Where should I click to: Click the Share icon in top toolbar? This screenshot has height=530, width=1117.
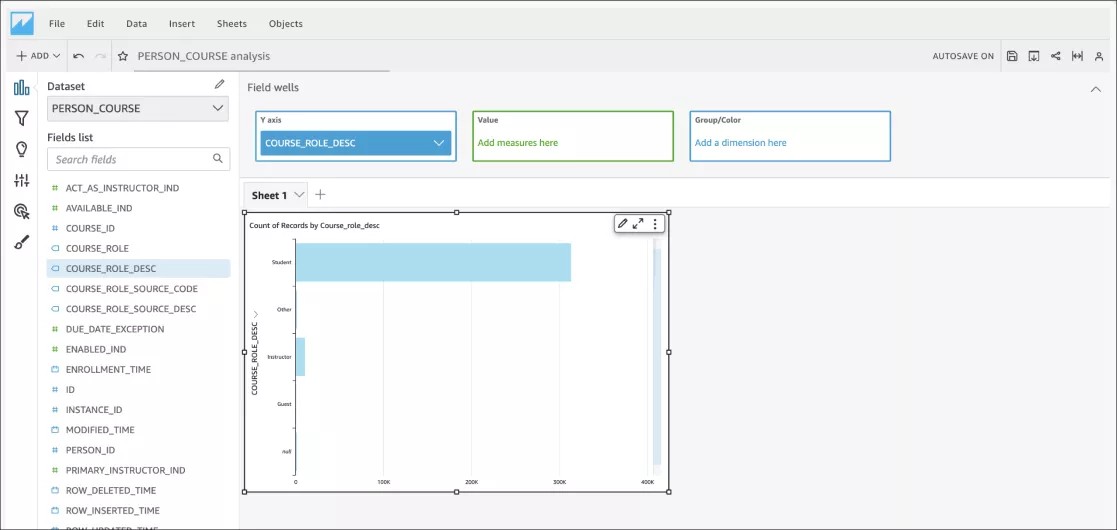tap(1055, 56)
